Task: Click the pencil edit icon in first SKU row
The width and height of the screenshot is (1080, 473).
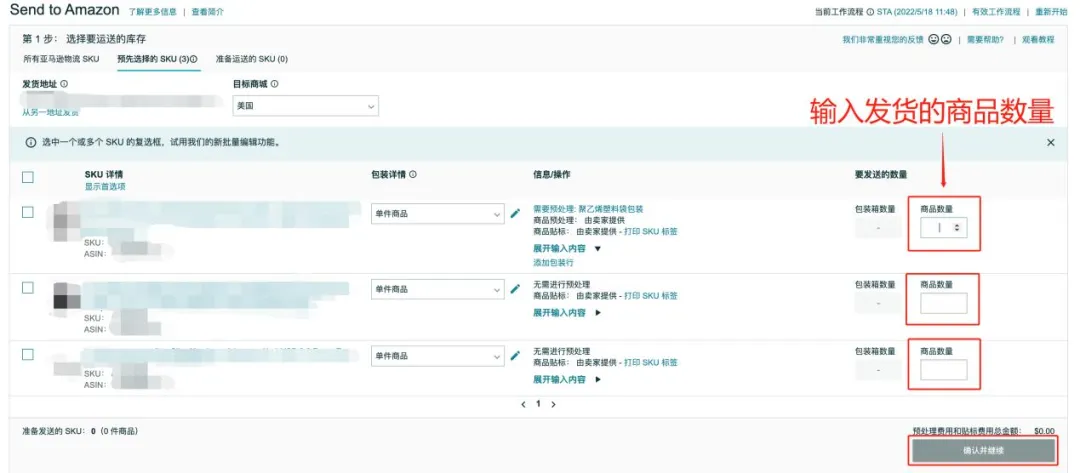Action: [x=515, y=213]
